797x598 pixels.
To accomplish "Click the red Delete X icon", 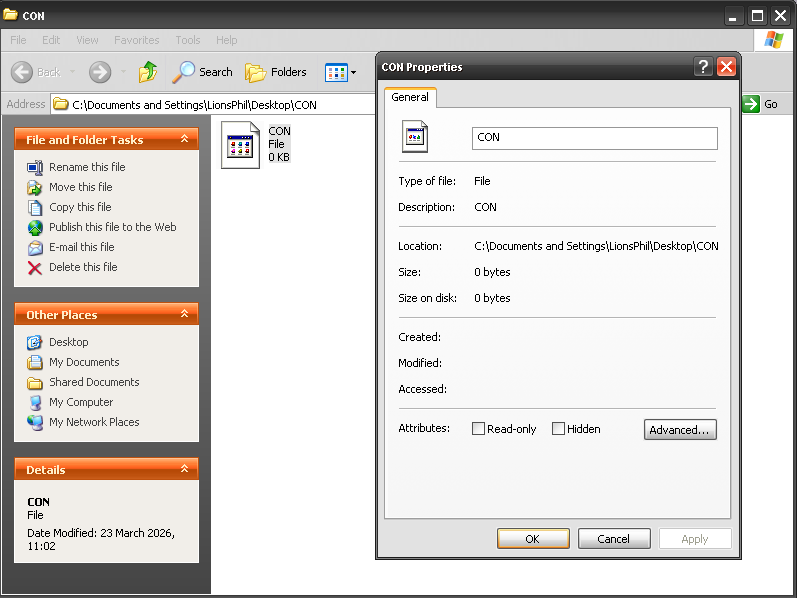I will [x=35, y=267].
